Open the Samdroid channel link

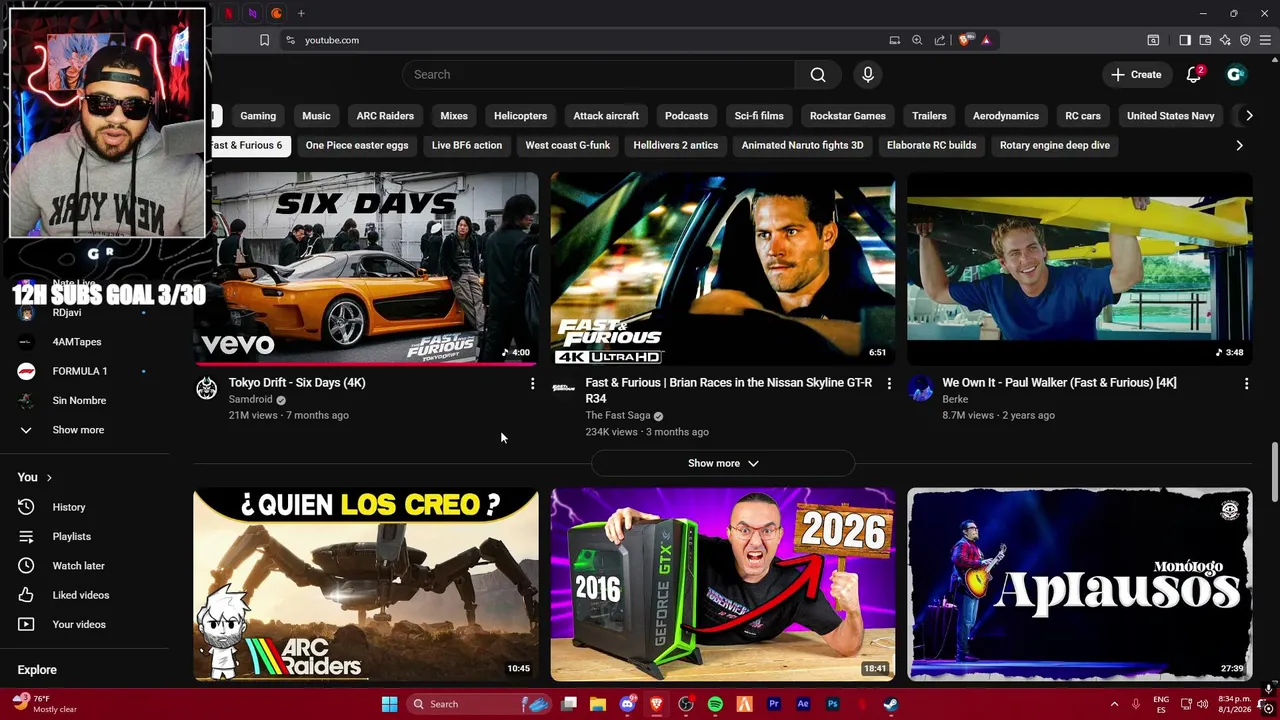pyautogui.click(x=250, y=400)
